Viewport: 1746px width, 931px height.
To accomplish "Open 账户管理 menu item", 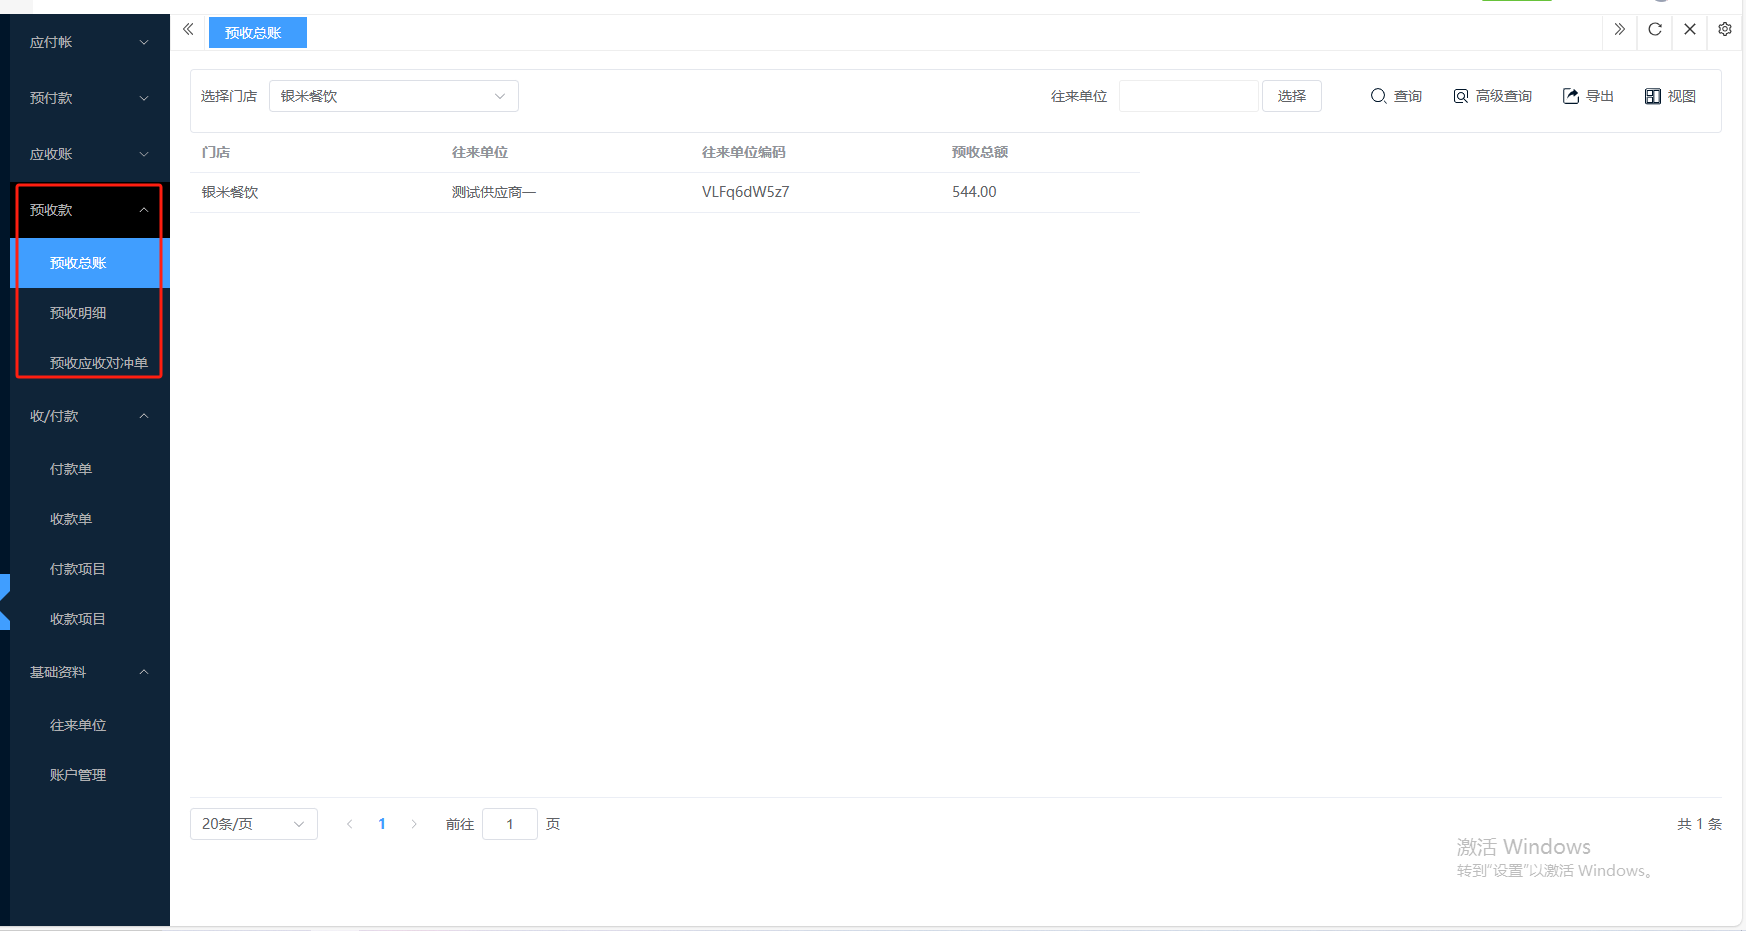I will tap(90, 775).
